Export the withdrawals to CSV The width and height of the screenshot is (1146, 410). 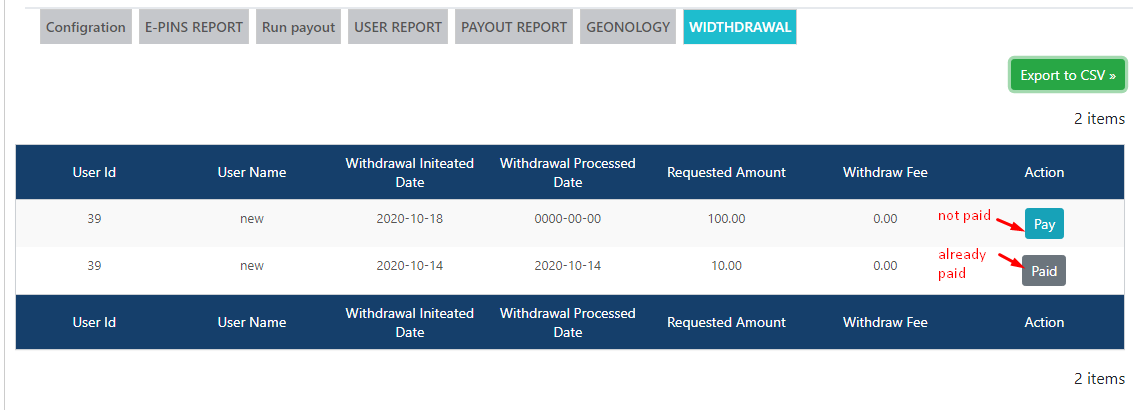point(1067,75)
